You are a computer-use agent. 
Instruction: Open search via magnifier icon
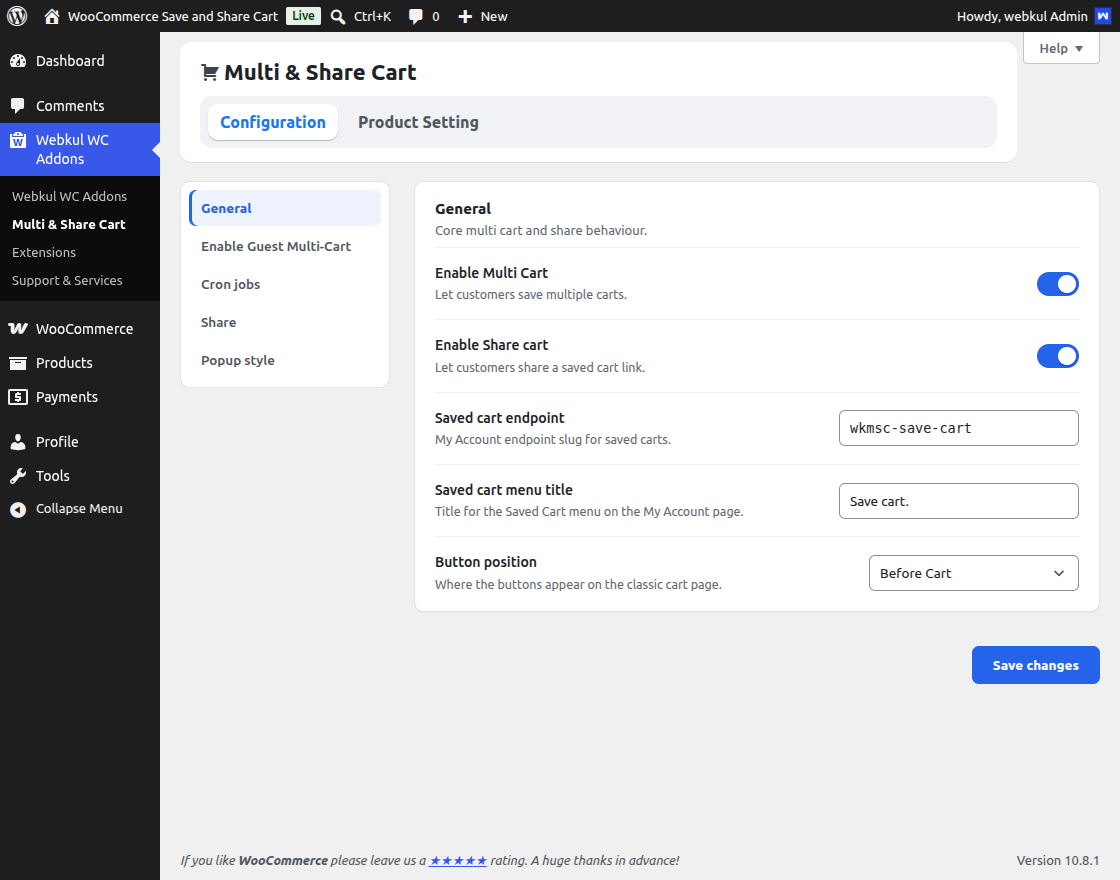click(x=338, y=16)
